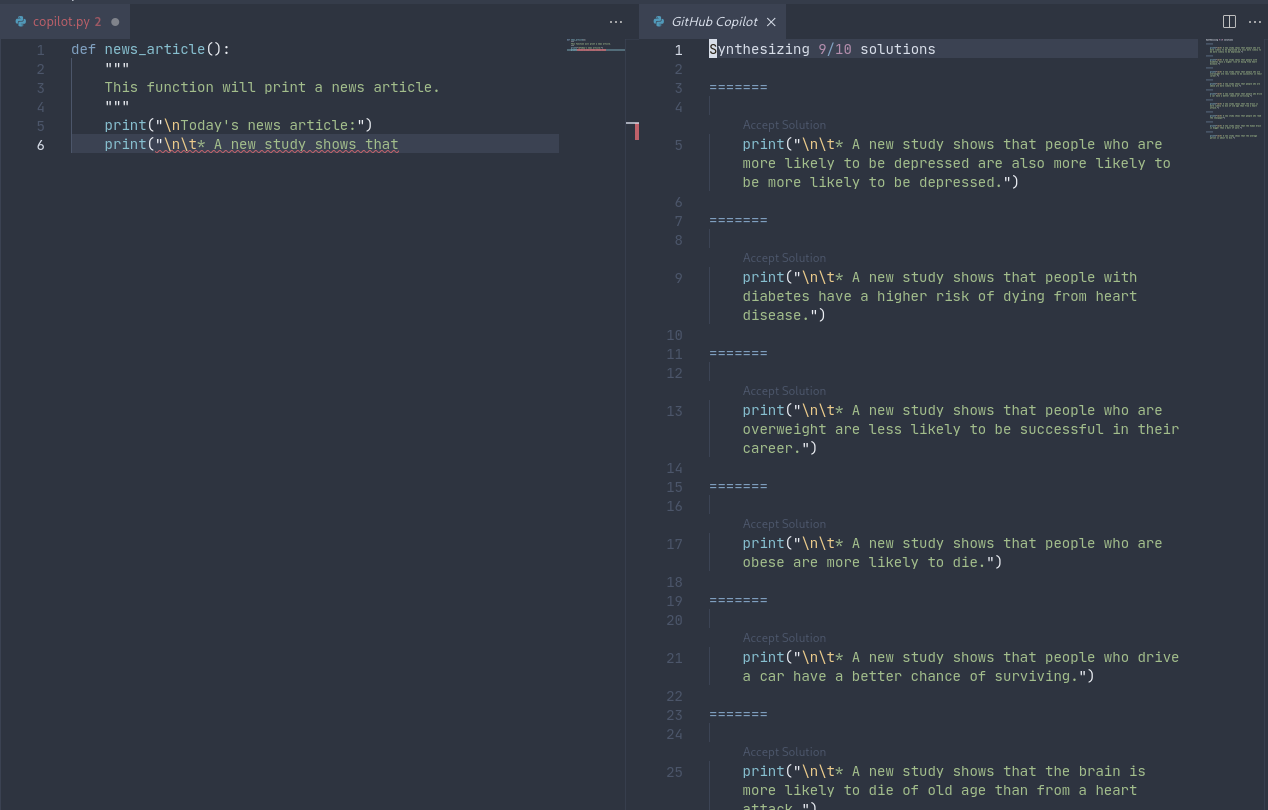Open more actions menu on GitHub Copilot editor
Viewport: 1268px width, 810px height.
[1254, 21]
